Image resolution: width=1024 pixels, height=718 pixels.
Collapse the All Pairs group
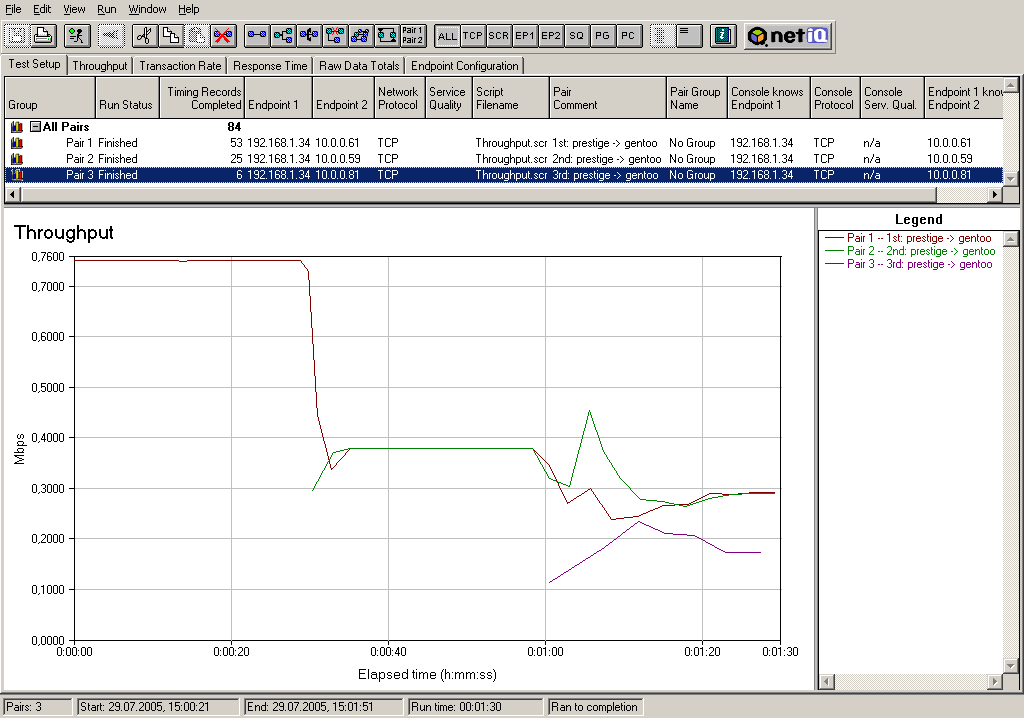click(x=35, y=127)
